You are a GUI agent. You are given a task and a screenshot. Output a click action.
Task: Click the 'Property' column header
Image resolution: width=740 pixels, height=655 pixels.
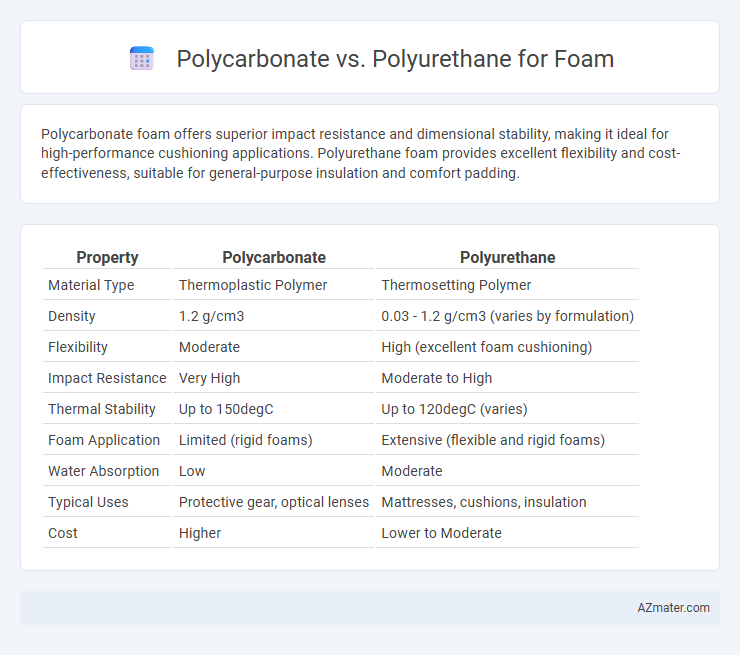point(107,257)
